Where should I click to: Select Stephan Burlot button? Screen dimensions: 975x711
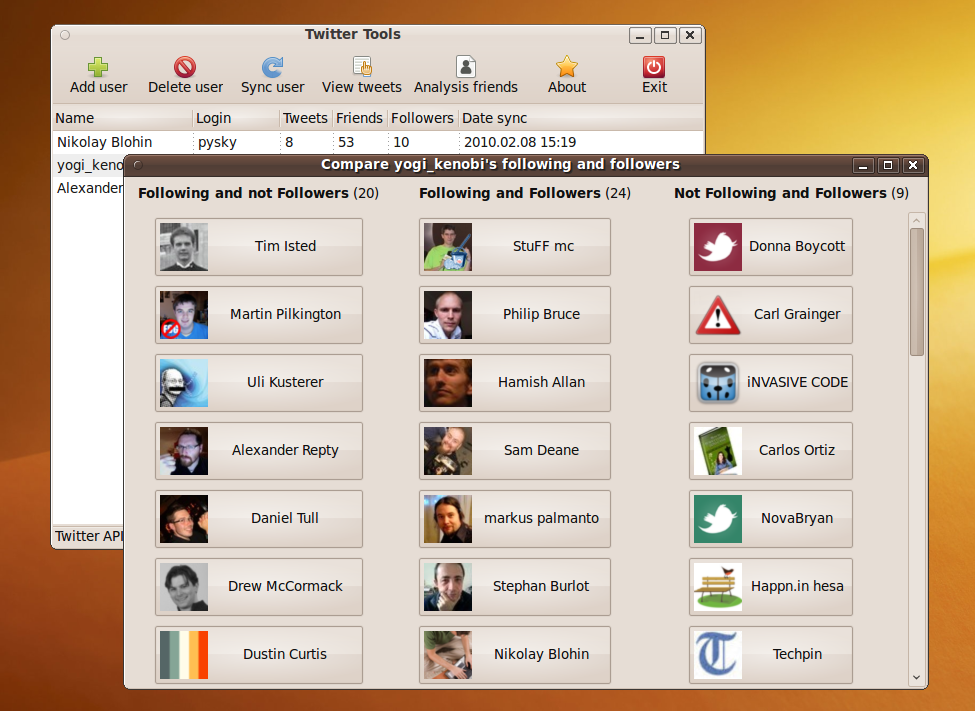515,586
